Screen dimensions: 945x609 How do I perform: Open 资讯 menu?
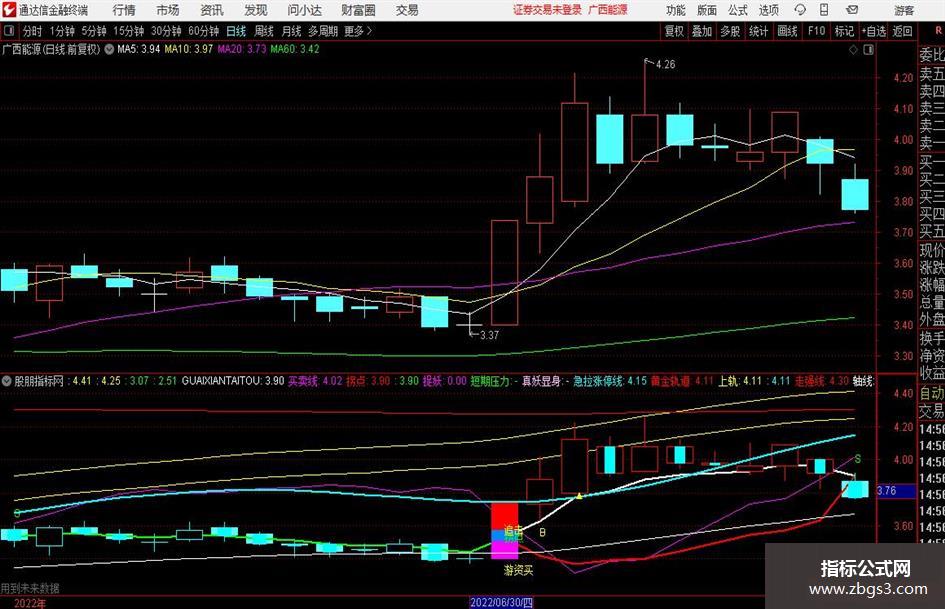click(212, 10)
